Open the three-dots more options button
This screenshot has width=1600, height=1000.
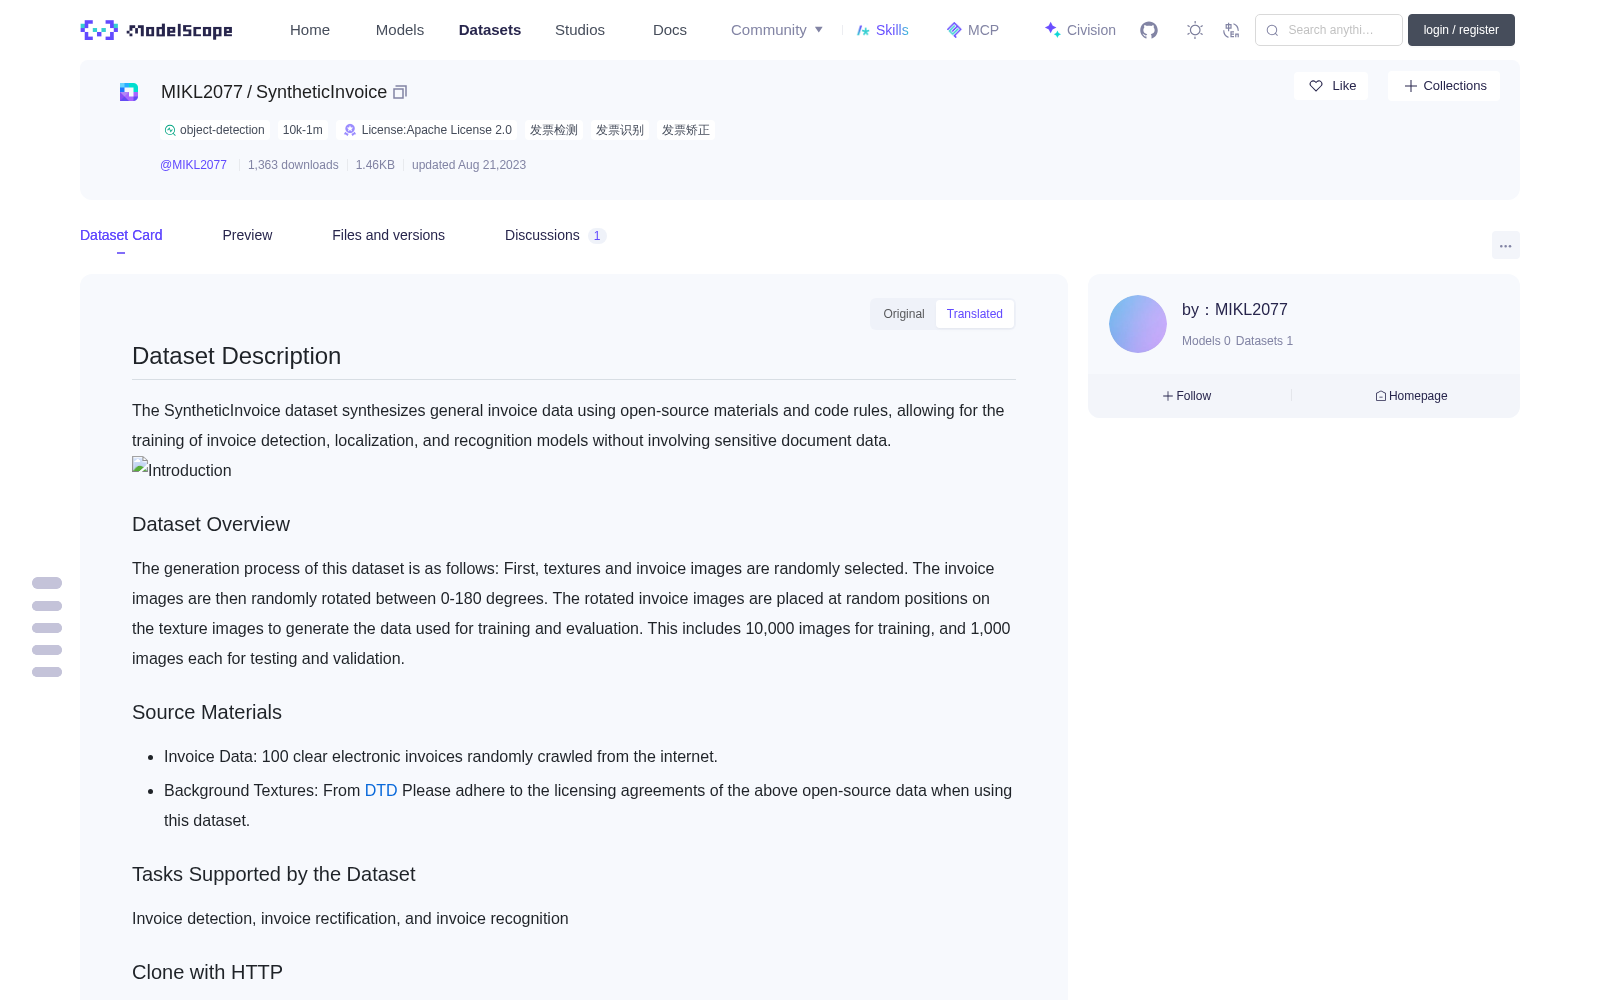click(1506, 245)
